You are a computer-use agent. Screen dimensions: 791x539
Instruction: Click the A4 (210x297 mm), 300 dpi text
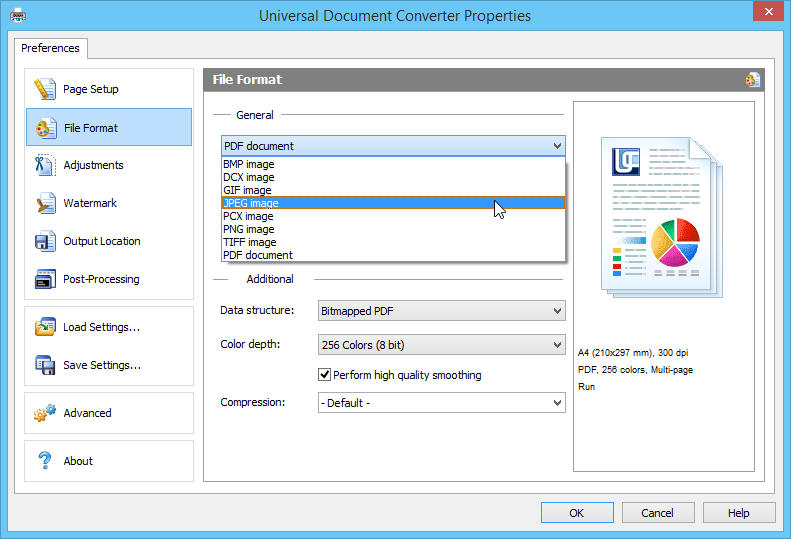[633, 353]
